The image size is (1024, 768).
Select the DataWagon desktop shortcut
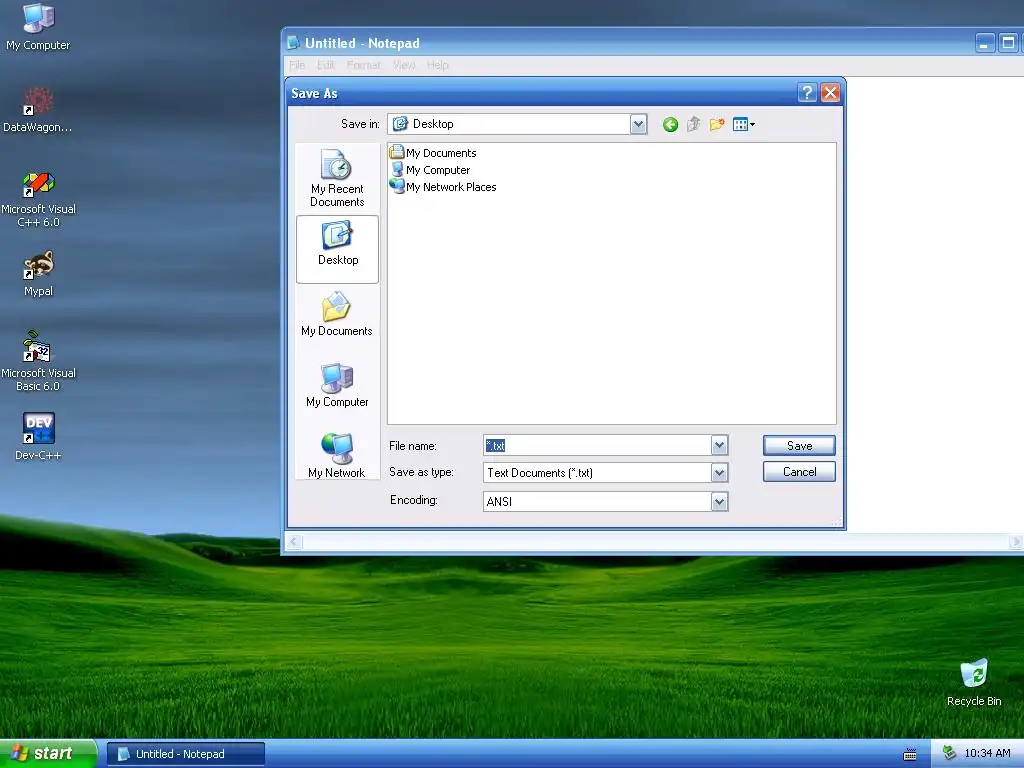click(38, 110)
